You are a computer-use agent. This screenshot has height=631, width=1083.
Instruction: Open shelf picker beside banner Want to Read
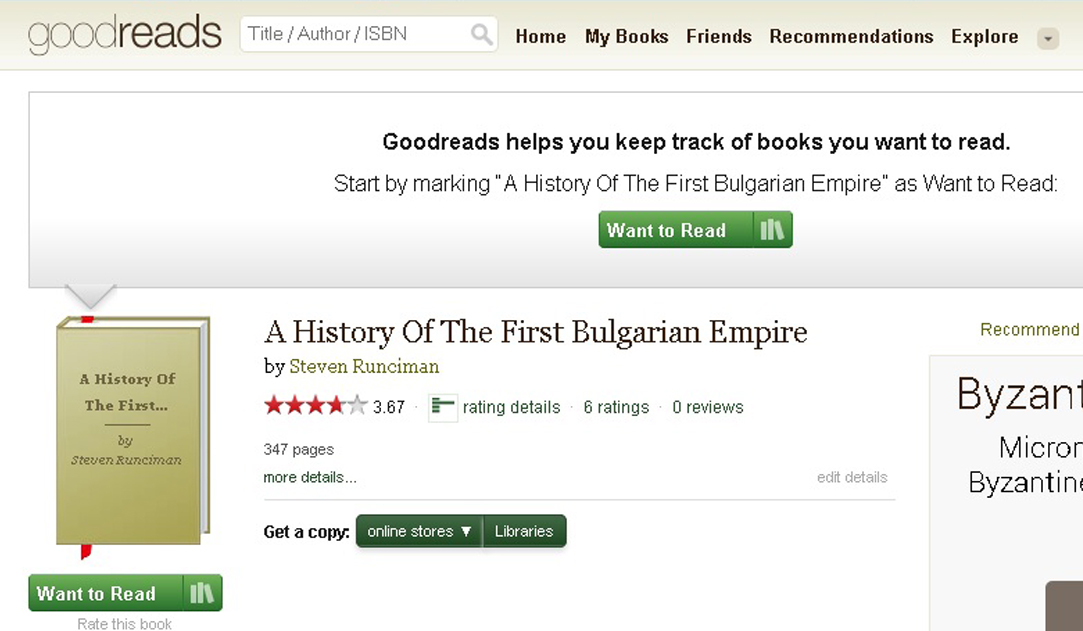(x=772, y=230)
